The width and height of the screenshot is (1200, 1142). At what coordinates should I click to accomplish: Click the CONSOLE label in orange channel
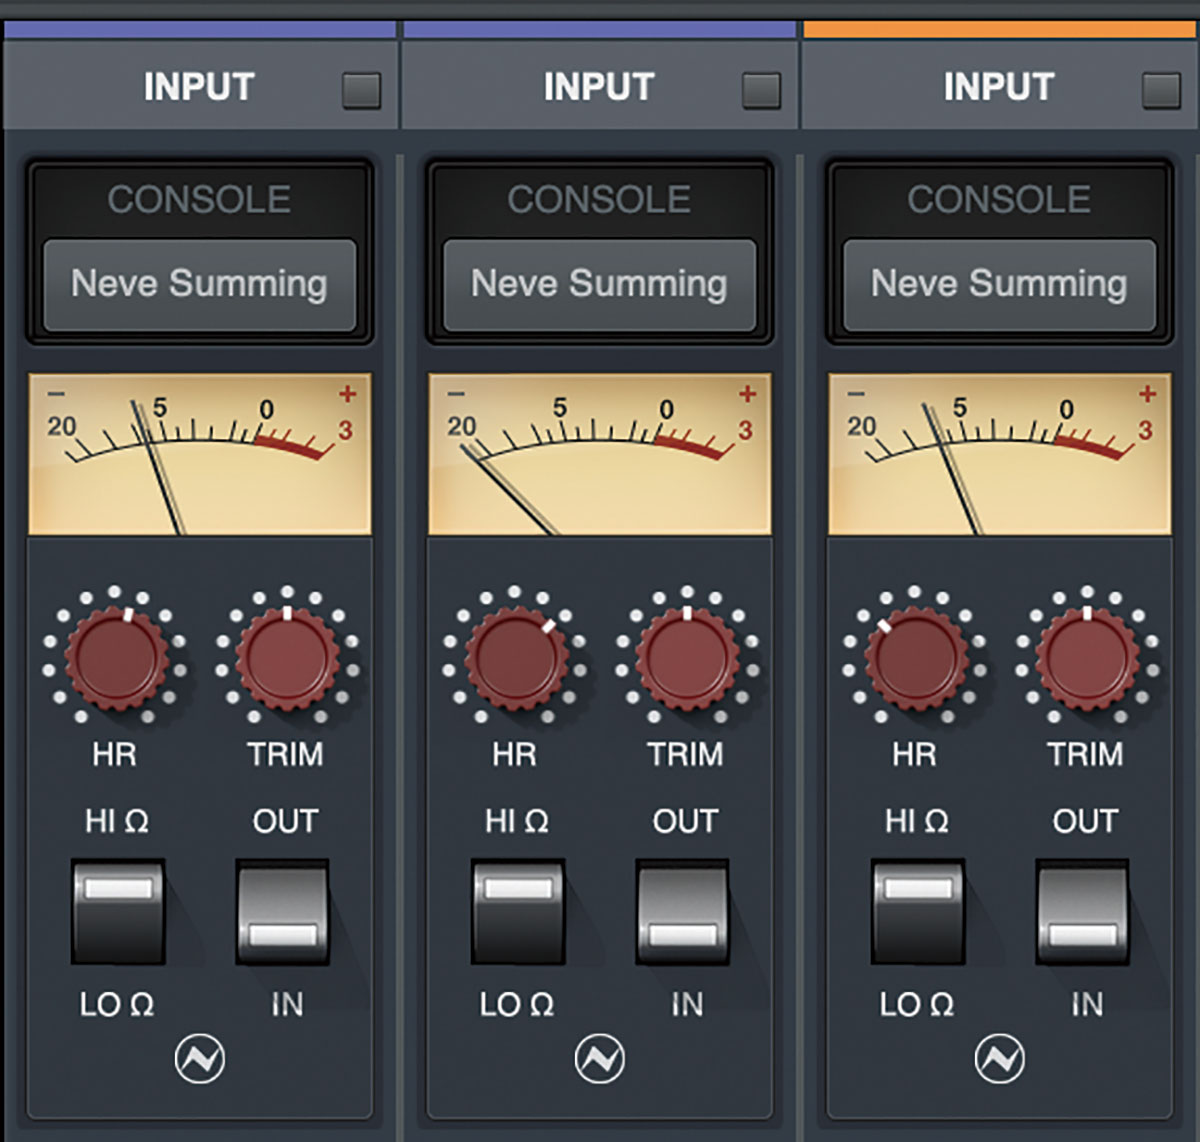999,200
